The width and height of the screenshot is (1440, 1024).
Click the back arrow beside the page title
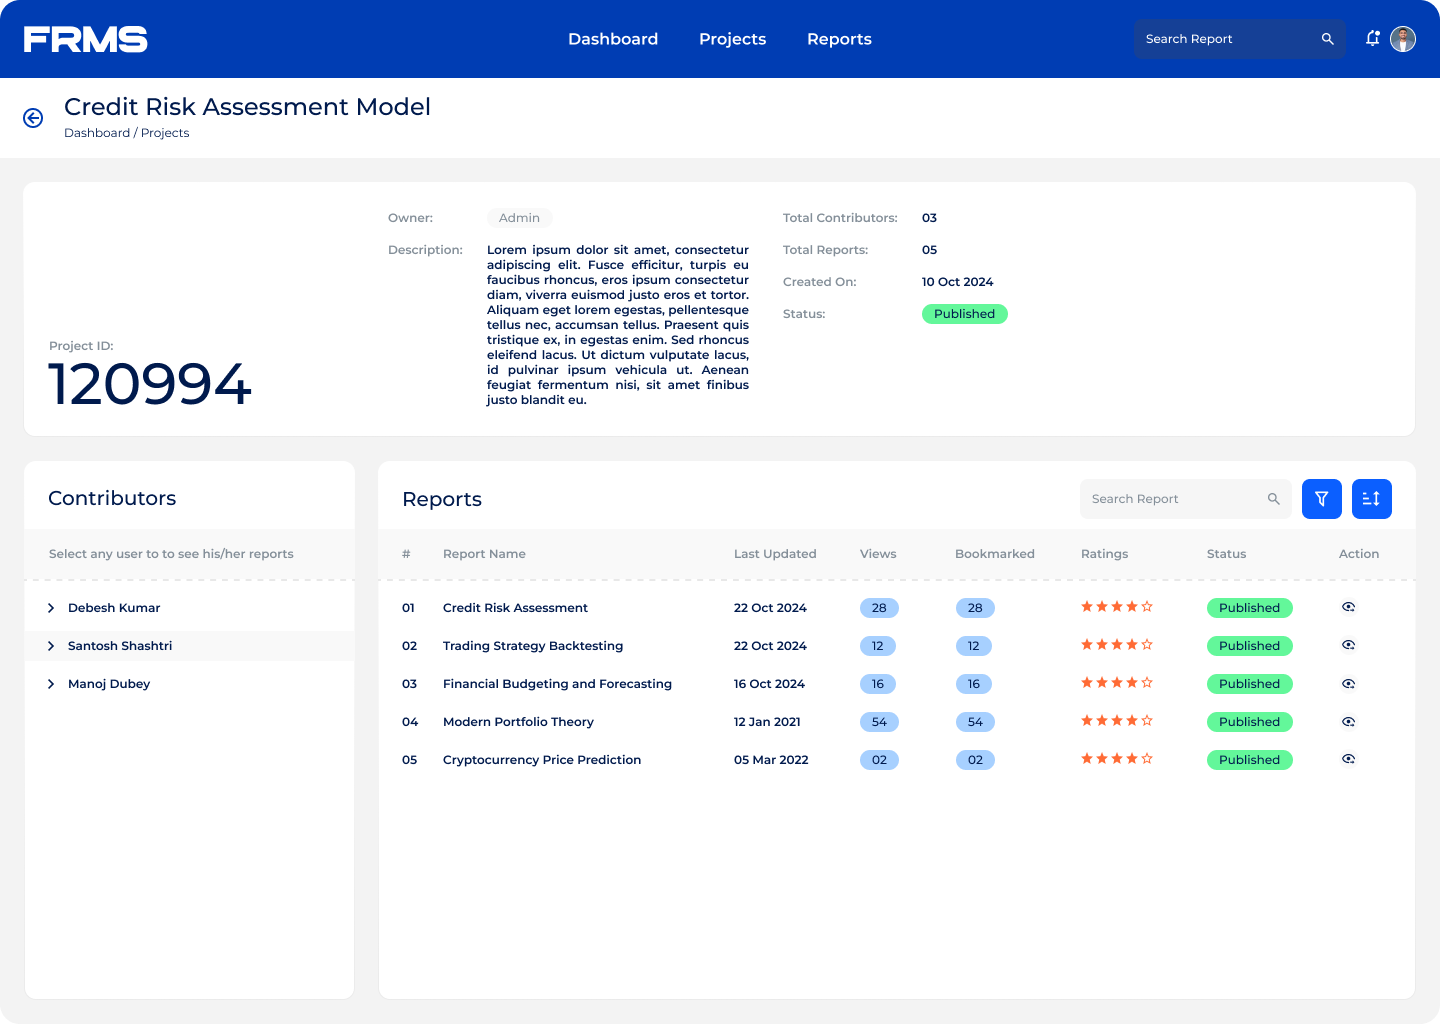click(33, 118)
